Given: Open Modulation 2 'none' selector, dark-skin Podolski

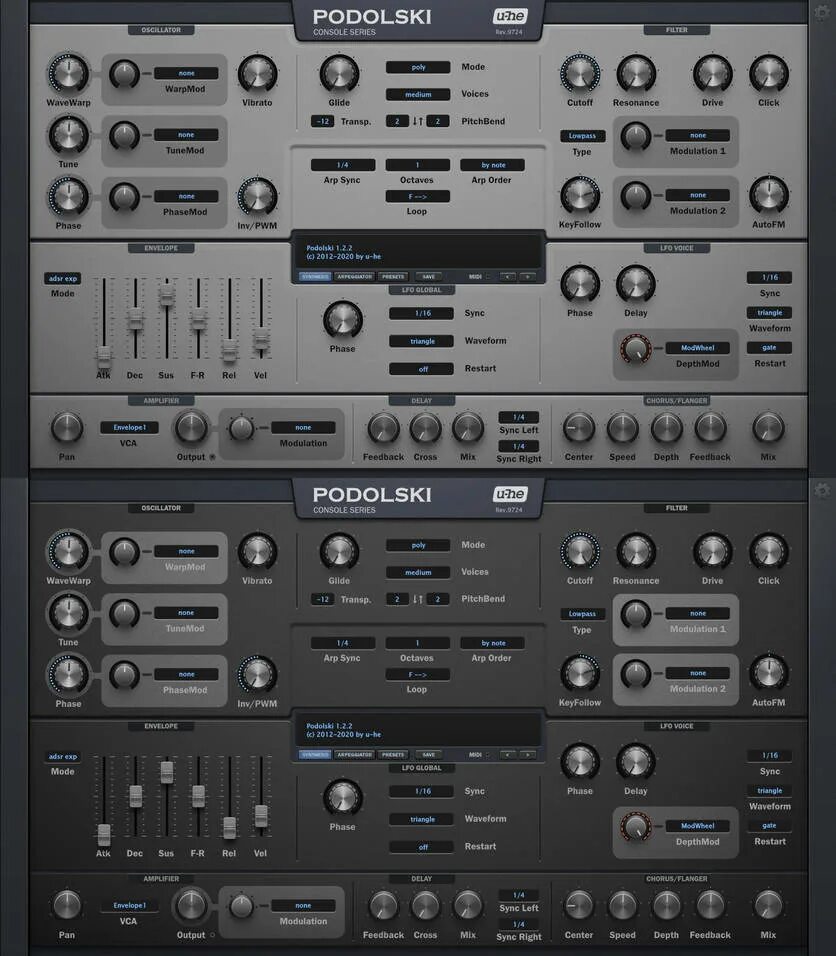Looking at the screenshot, I should pyautogui.click(x=698, y=673).
